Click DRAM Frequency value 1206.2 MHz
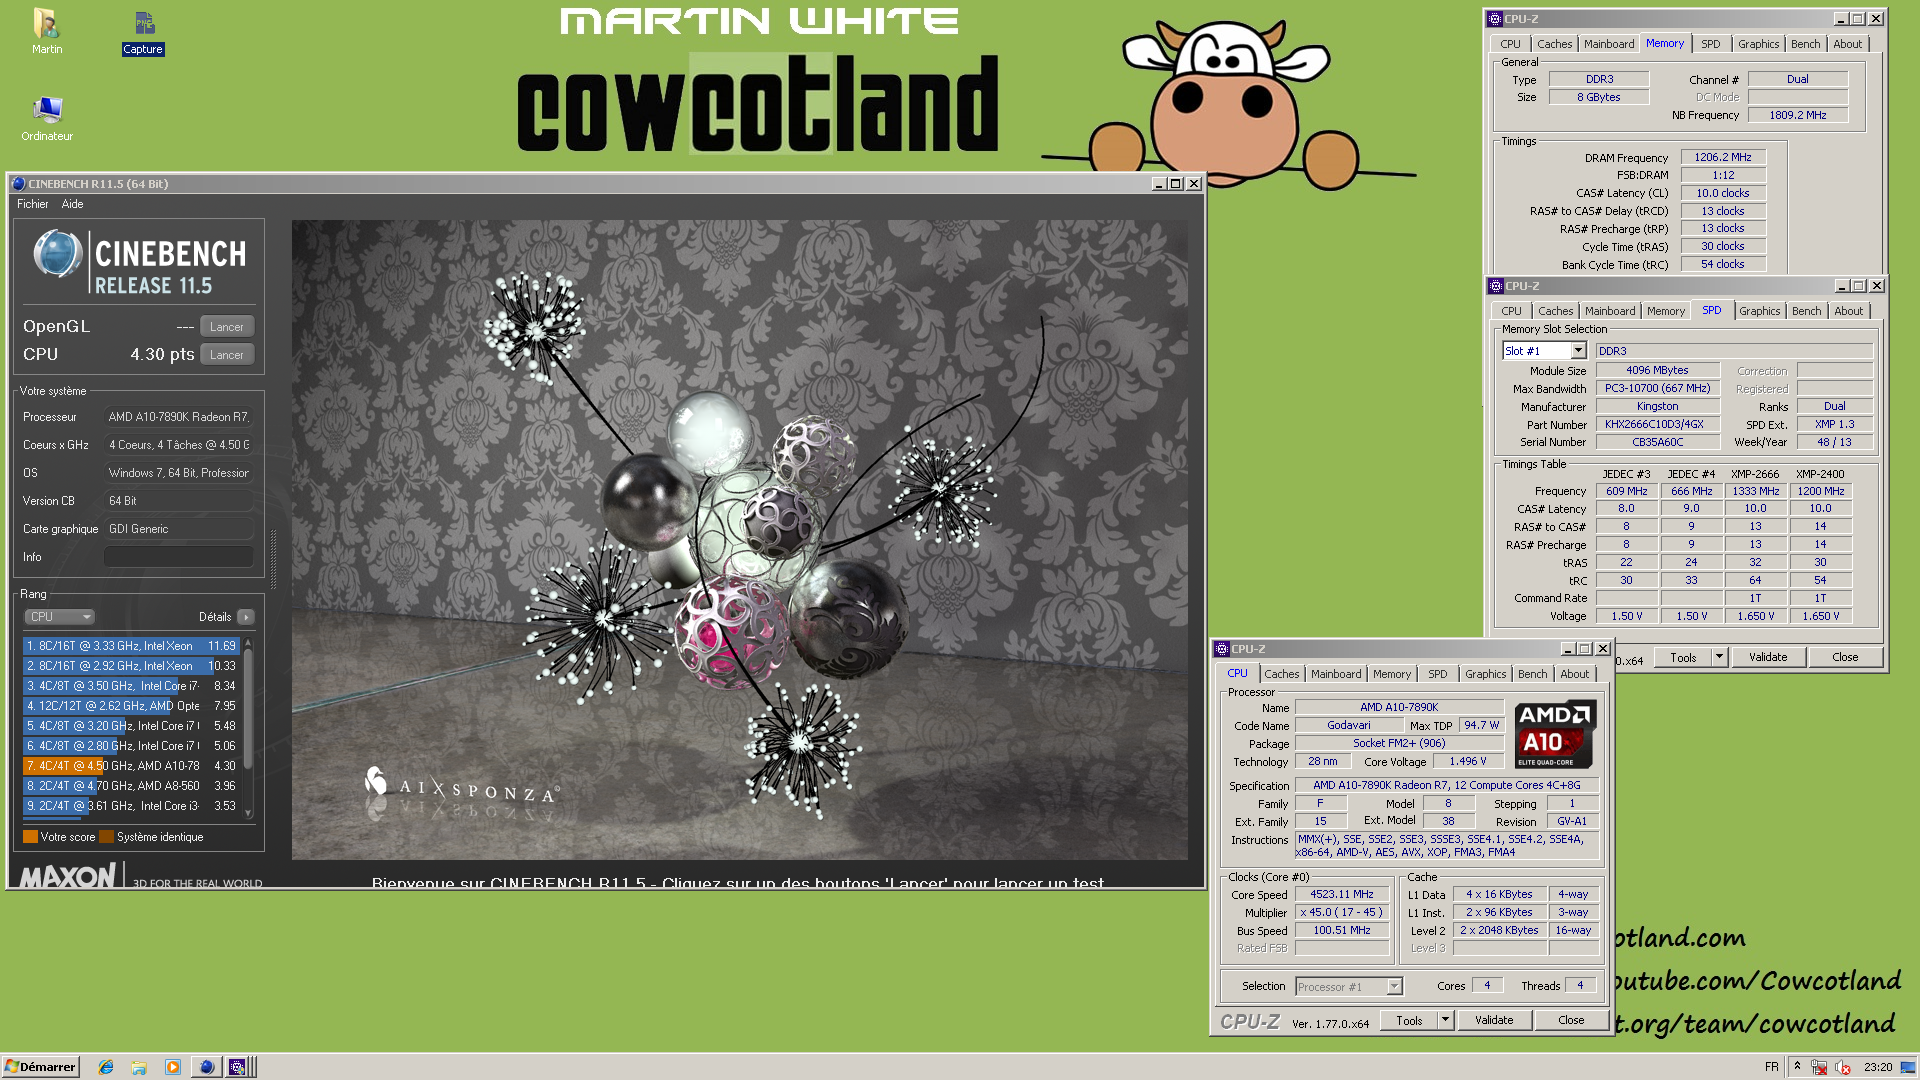This screenshot has width=1920, height=1080. (x=1723, y=157)
